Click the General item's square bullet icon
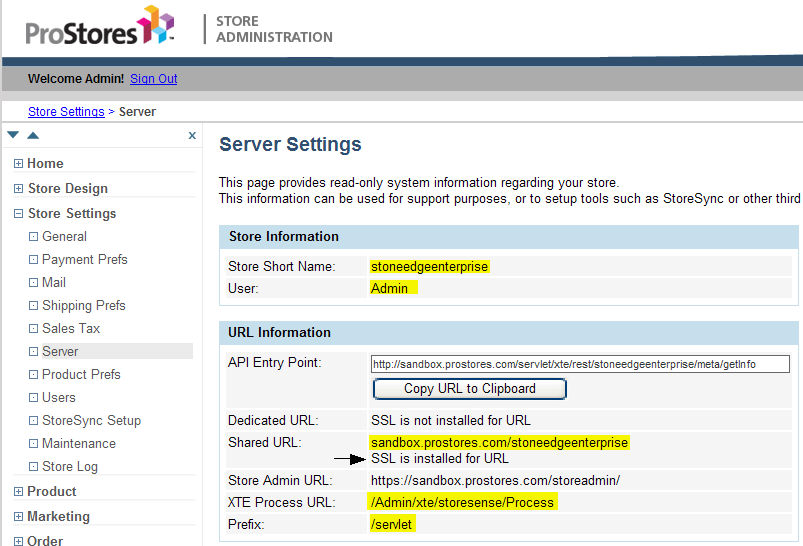Viewport: 803px width, 546px height. point(33,237)
